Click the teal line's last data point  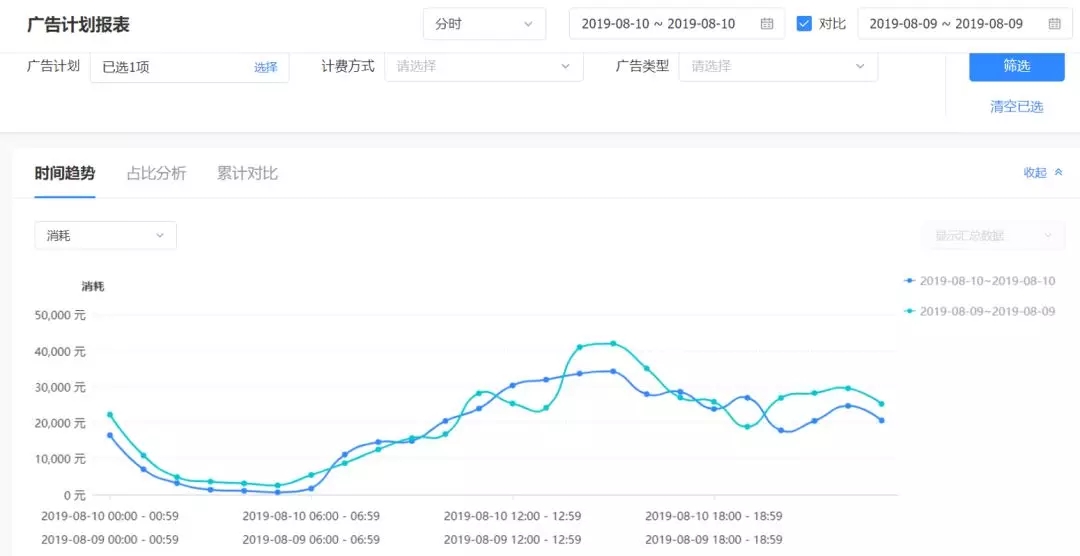(881, 404)
